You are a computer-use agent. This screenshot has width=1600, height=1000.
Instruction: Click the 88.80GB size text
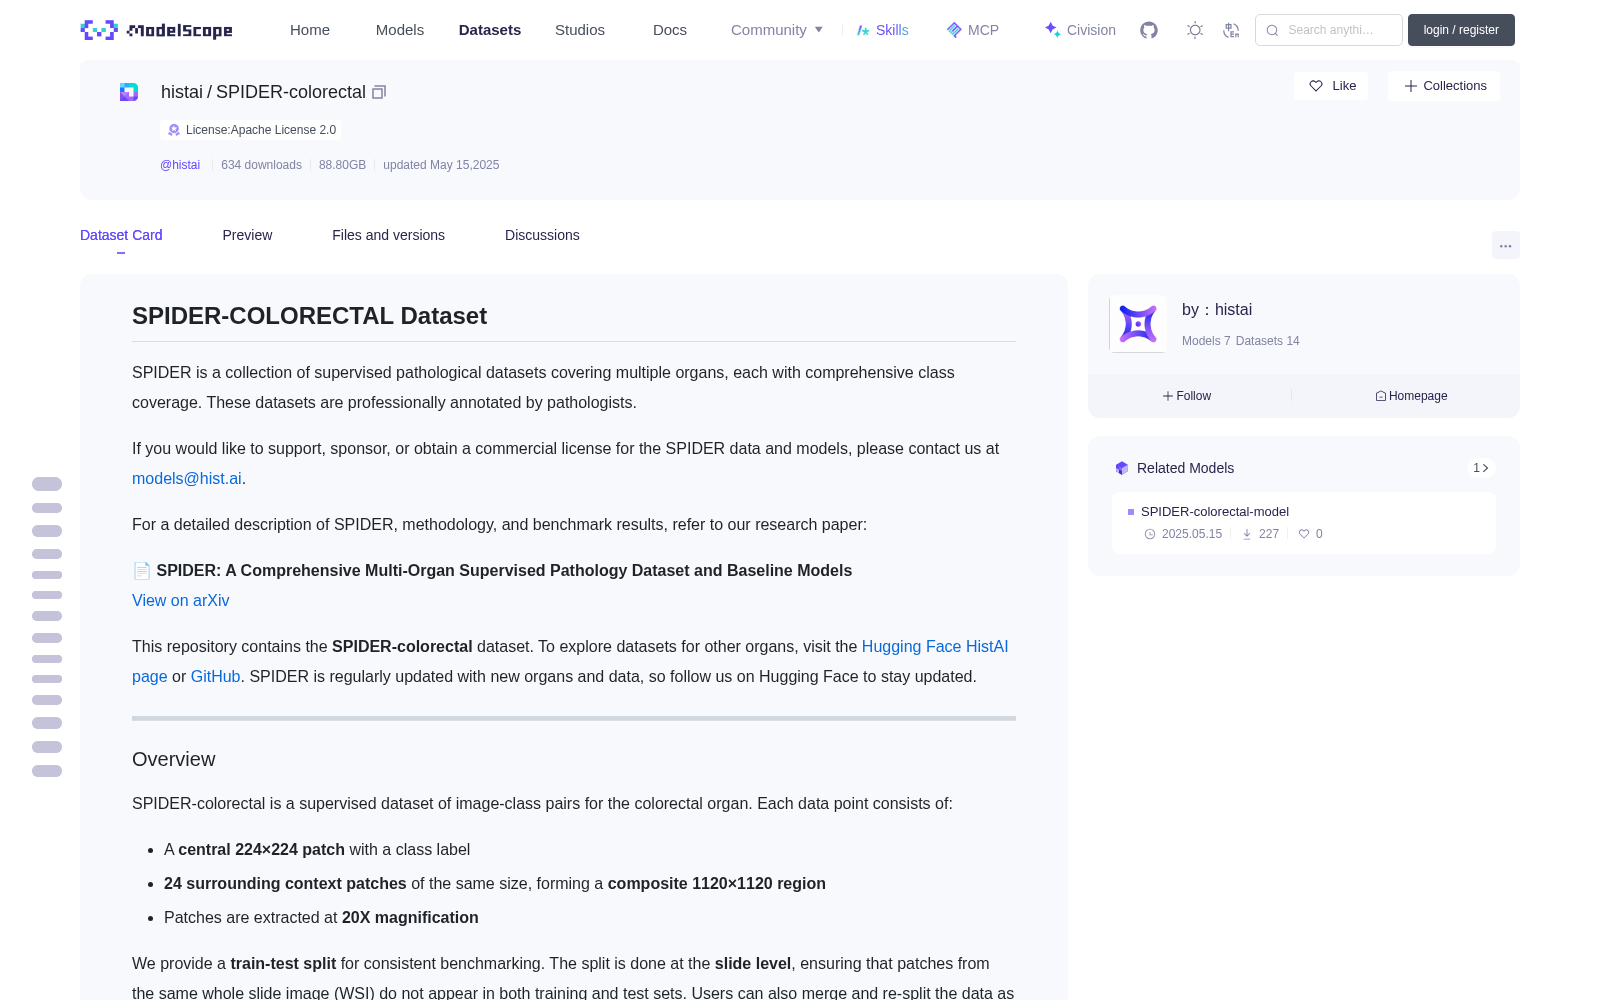pyautogui.click(x=342, y=165)
